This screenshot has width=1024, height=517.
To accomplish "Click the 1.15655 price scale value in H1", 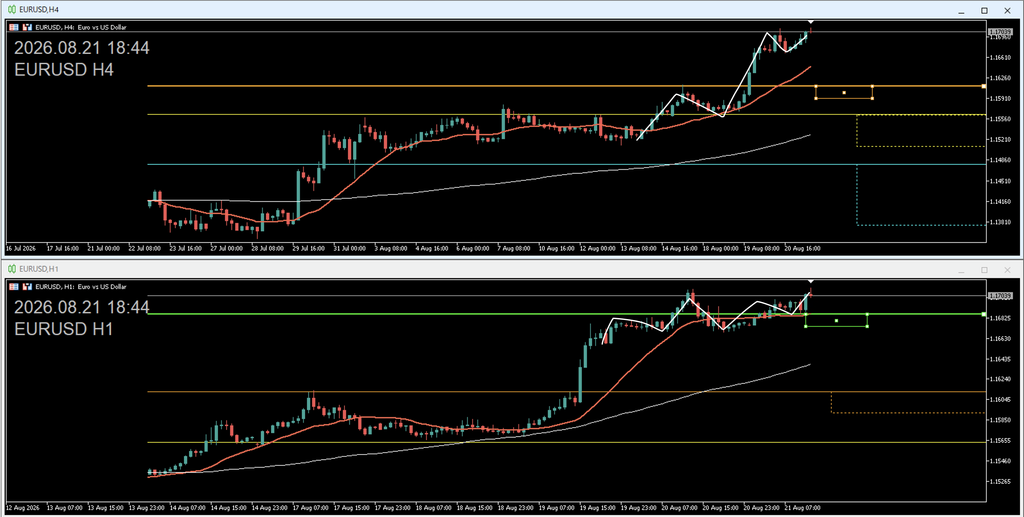I will pos(1000,441).
